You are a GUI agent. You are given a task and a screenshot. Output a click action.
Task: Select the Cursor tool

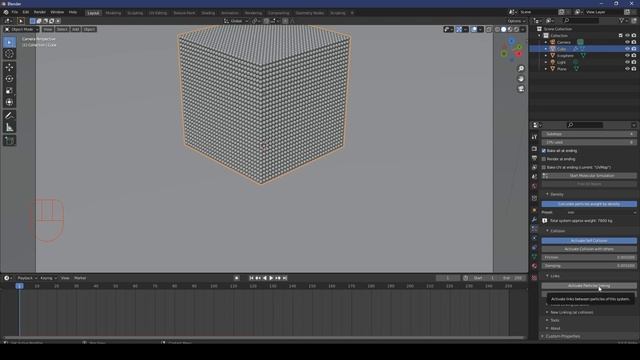point(9,54)
